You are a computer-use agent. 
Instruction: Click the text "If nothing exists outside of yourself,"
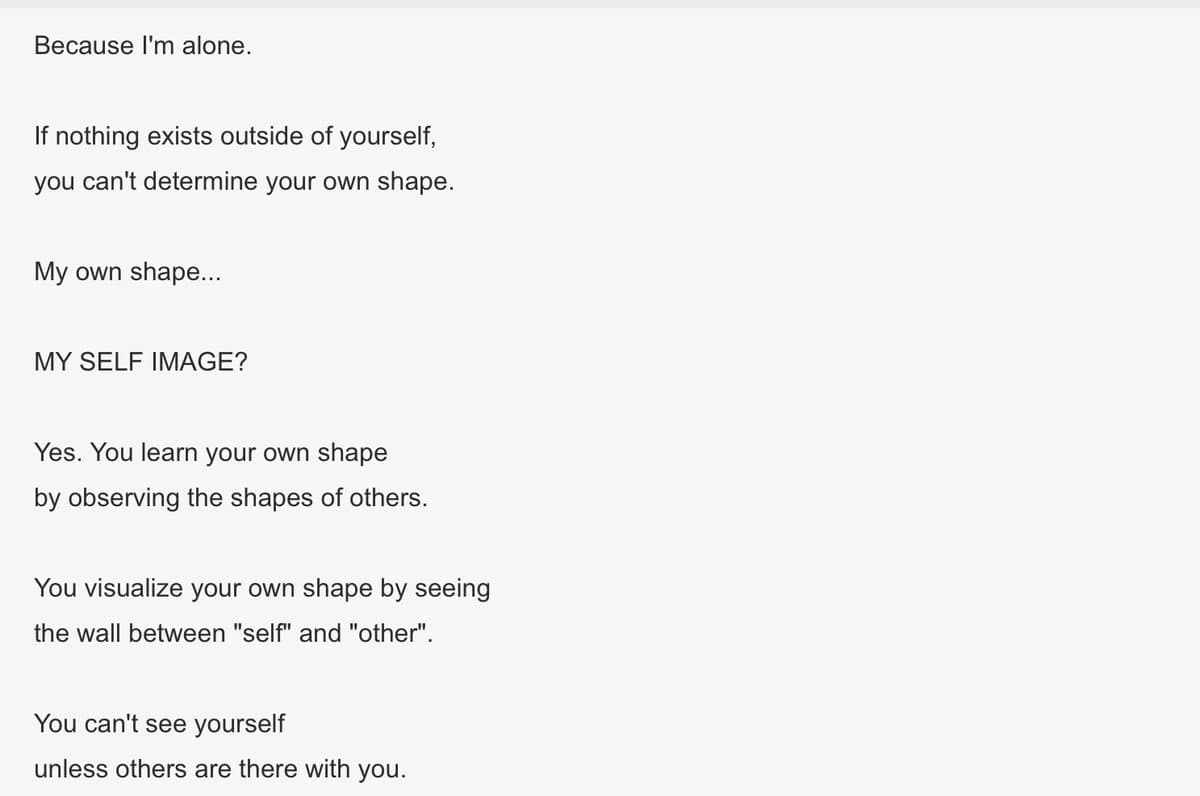click(235, 137)
